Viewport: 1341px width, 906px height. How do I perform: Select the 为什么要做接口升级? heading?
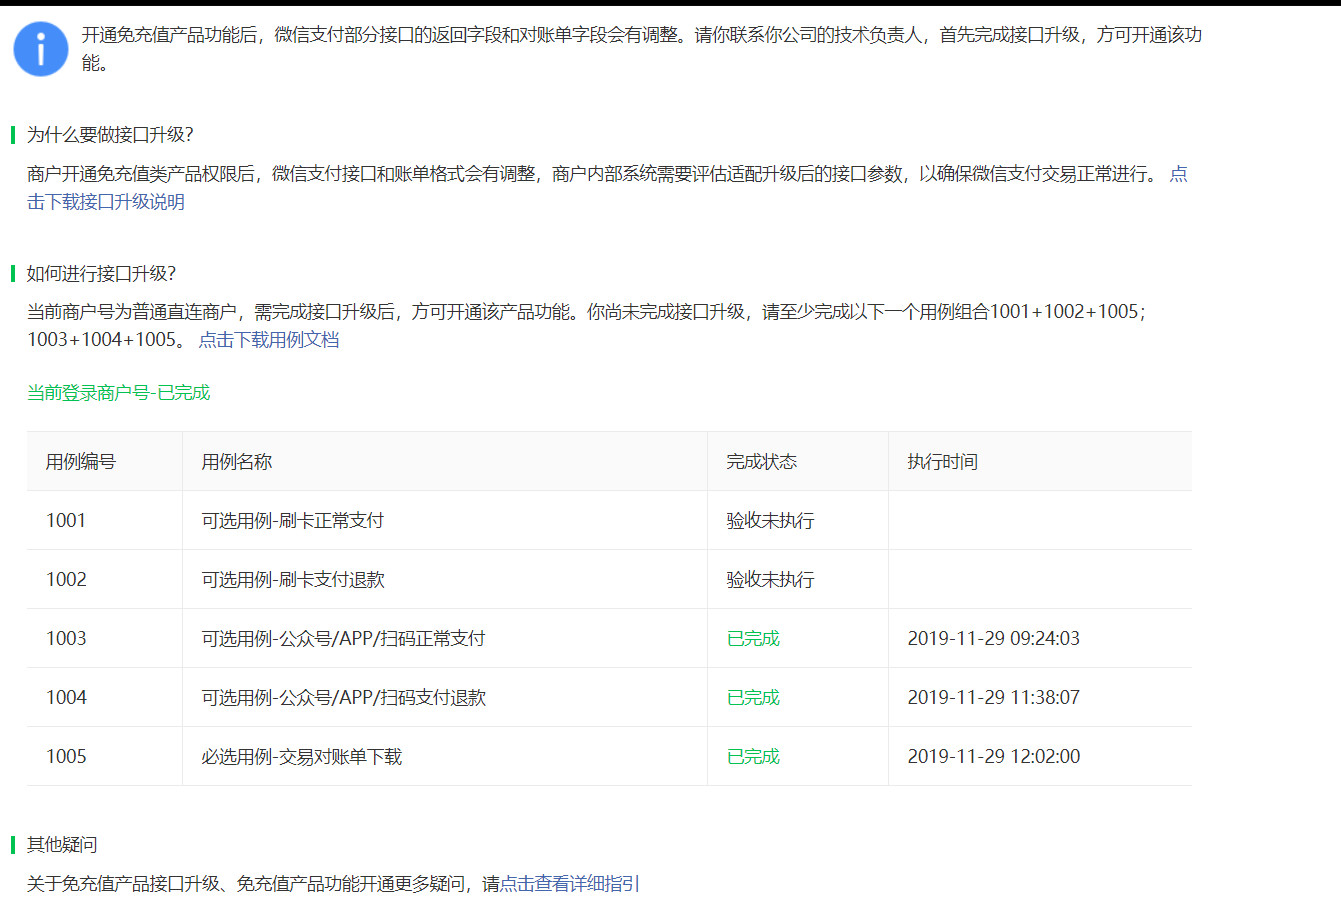point(110,135)
